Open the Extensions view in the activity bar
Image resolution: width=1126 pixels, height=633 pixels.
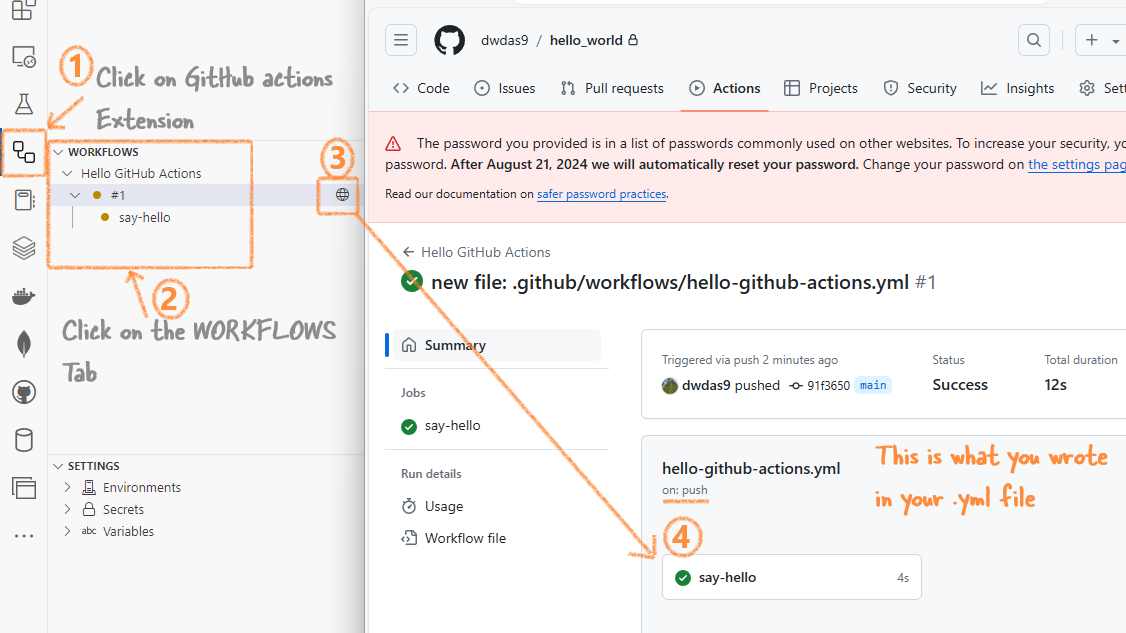coord(24,9)
